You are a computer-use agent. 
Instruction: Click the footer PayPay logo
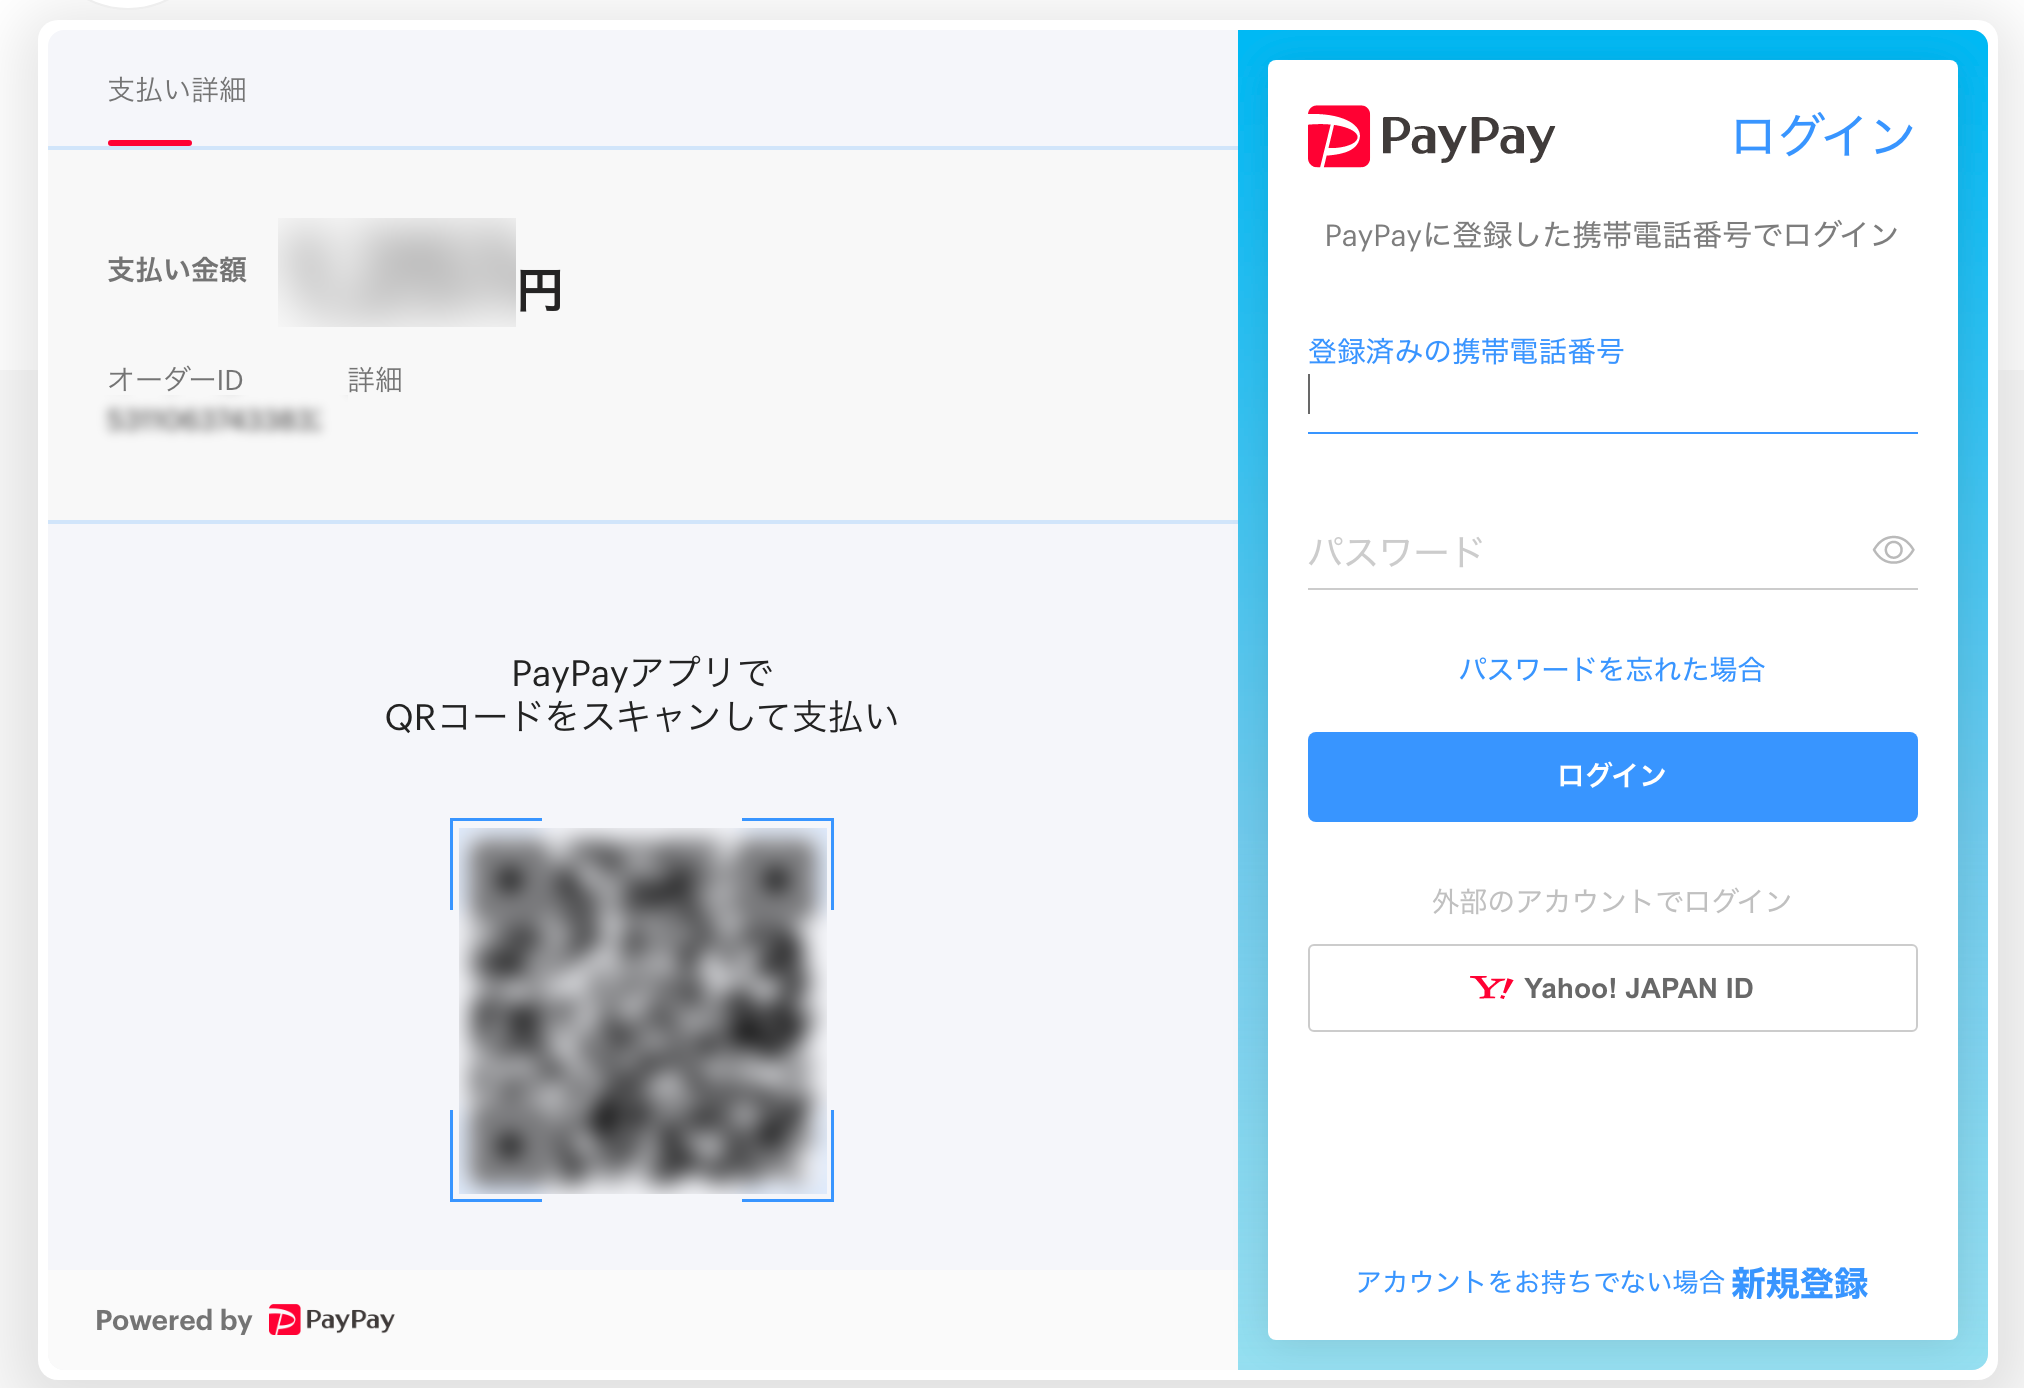pos(331,1320)
